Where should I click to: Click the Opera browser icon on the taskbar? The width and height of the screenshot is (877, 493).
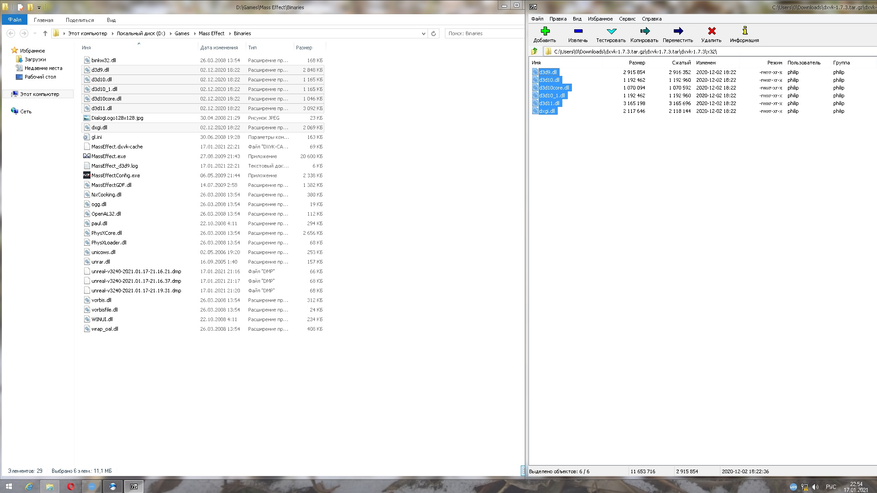[x=70, y=486]
